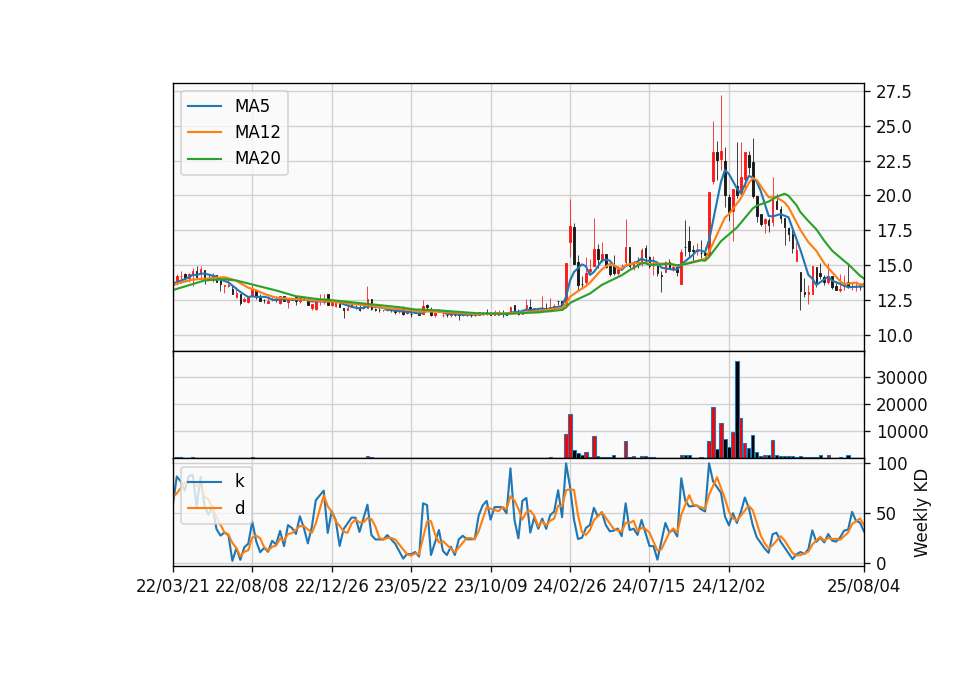Click the 24/02/26 date tick label
Image resolution: width=960 pixels, height=690 pixels.
click(569, 586)
